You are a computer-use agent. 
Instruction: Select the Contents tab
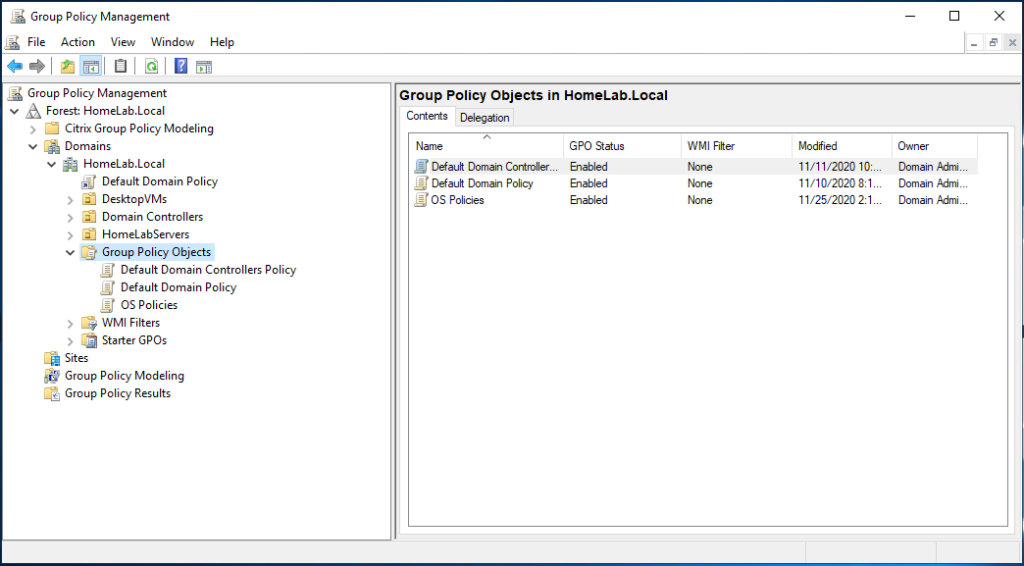pos(427,116)
